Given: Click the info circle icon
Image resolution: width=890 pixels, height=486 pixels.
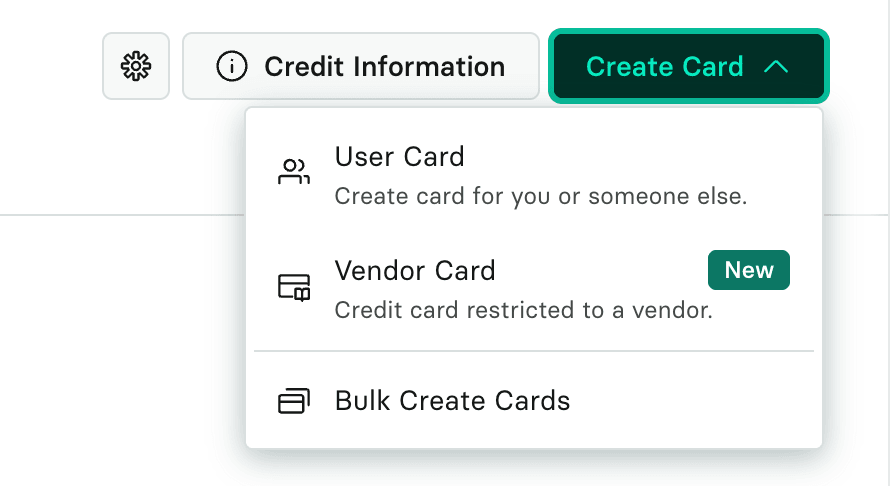Looking at the screenshot, I should pyautogui.click(x=232, y=67).
